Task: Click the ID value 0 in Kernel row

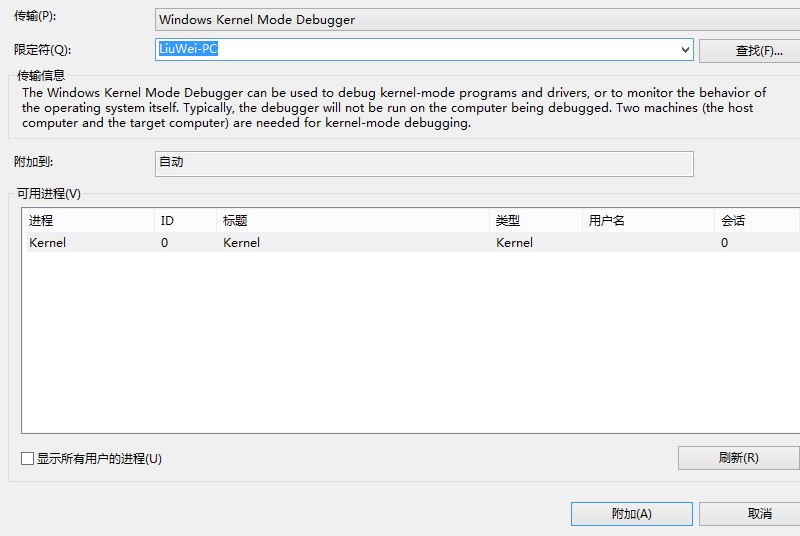Action: click(164, 243)
